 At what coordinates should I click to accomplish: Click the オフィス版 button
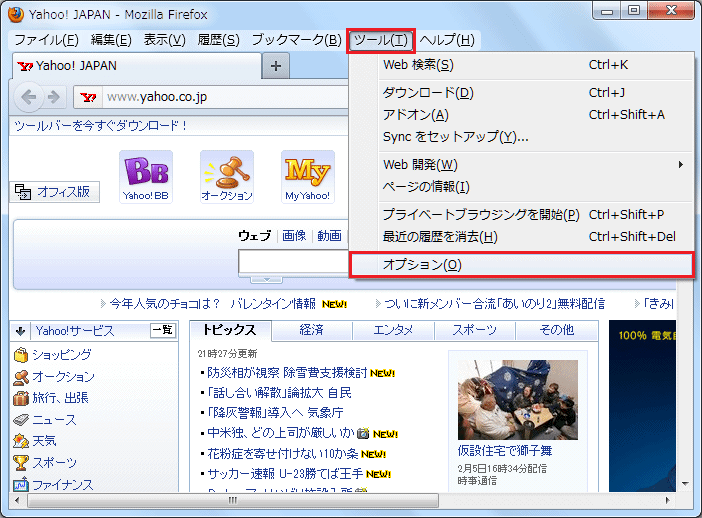point(55,192)
